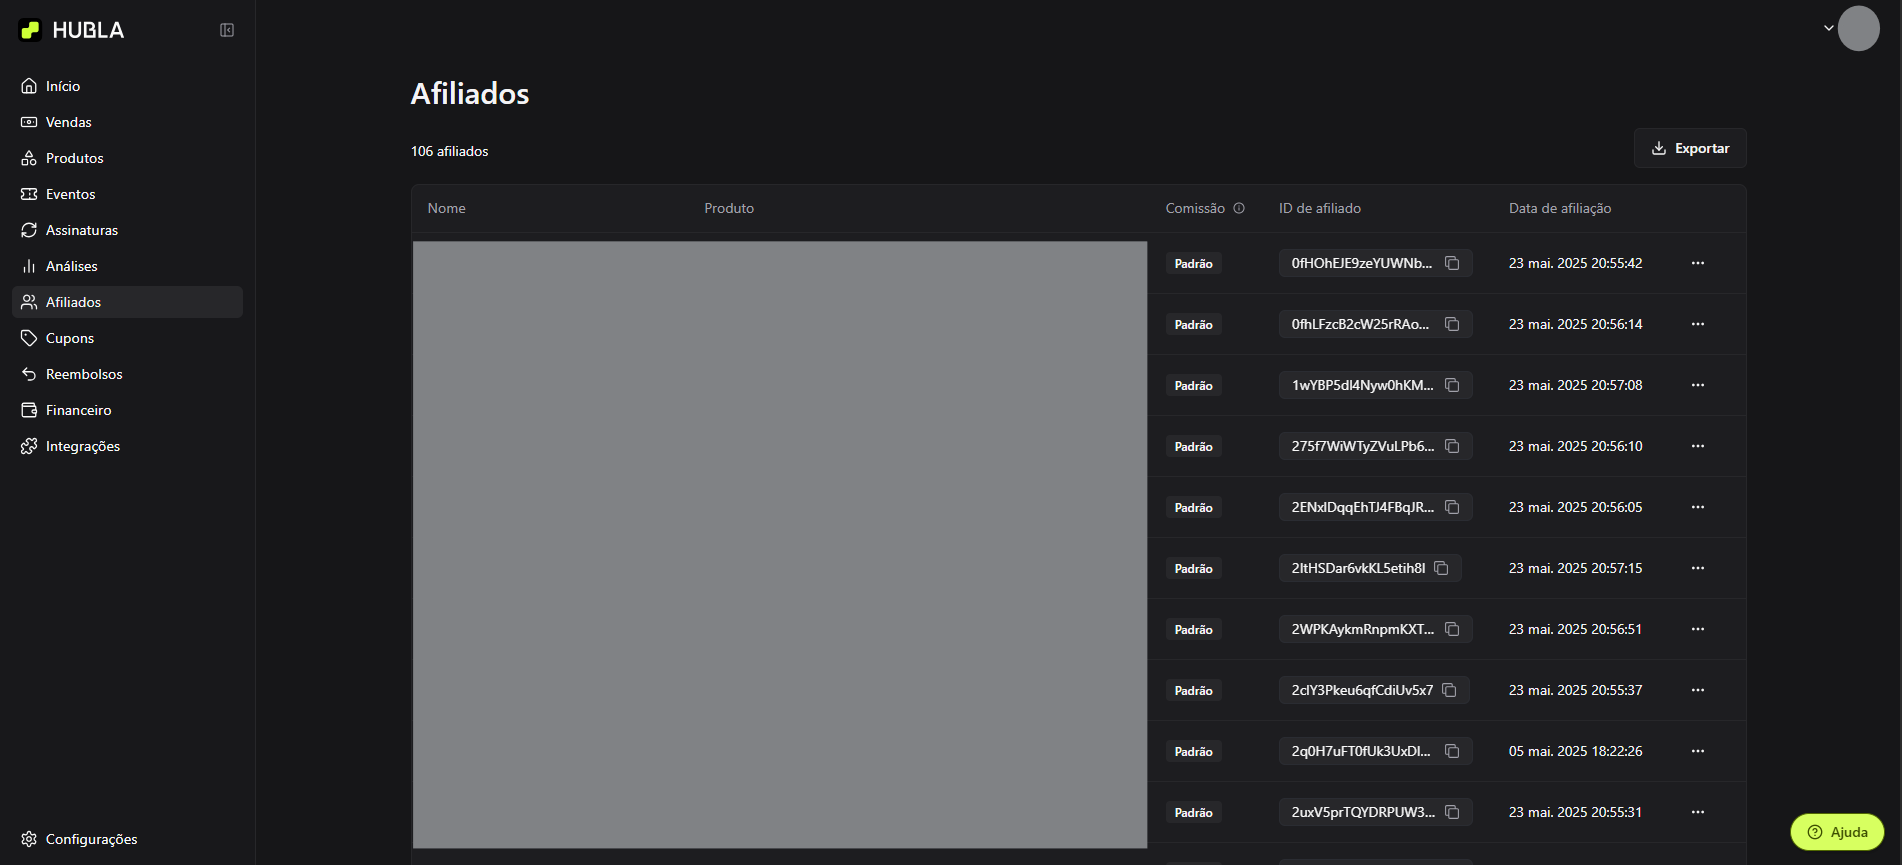1902x865 pixels.
Task: Copy affiliate ID starting with 0fHOhEJE9
Action: pyautogui.click(x=1452, y=263)
